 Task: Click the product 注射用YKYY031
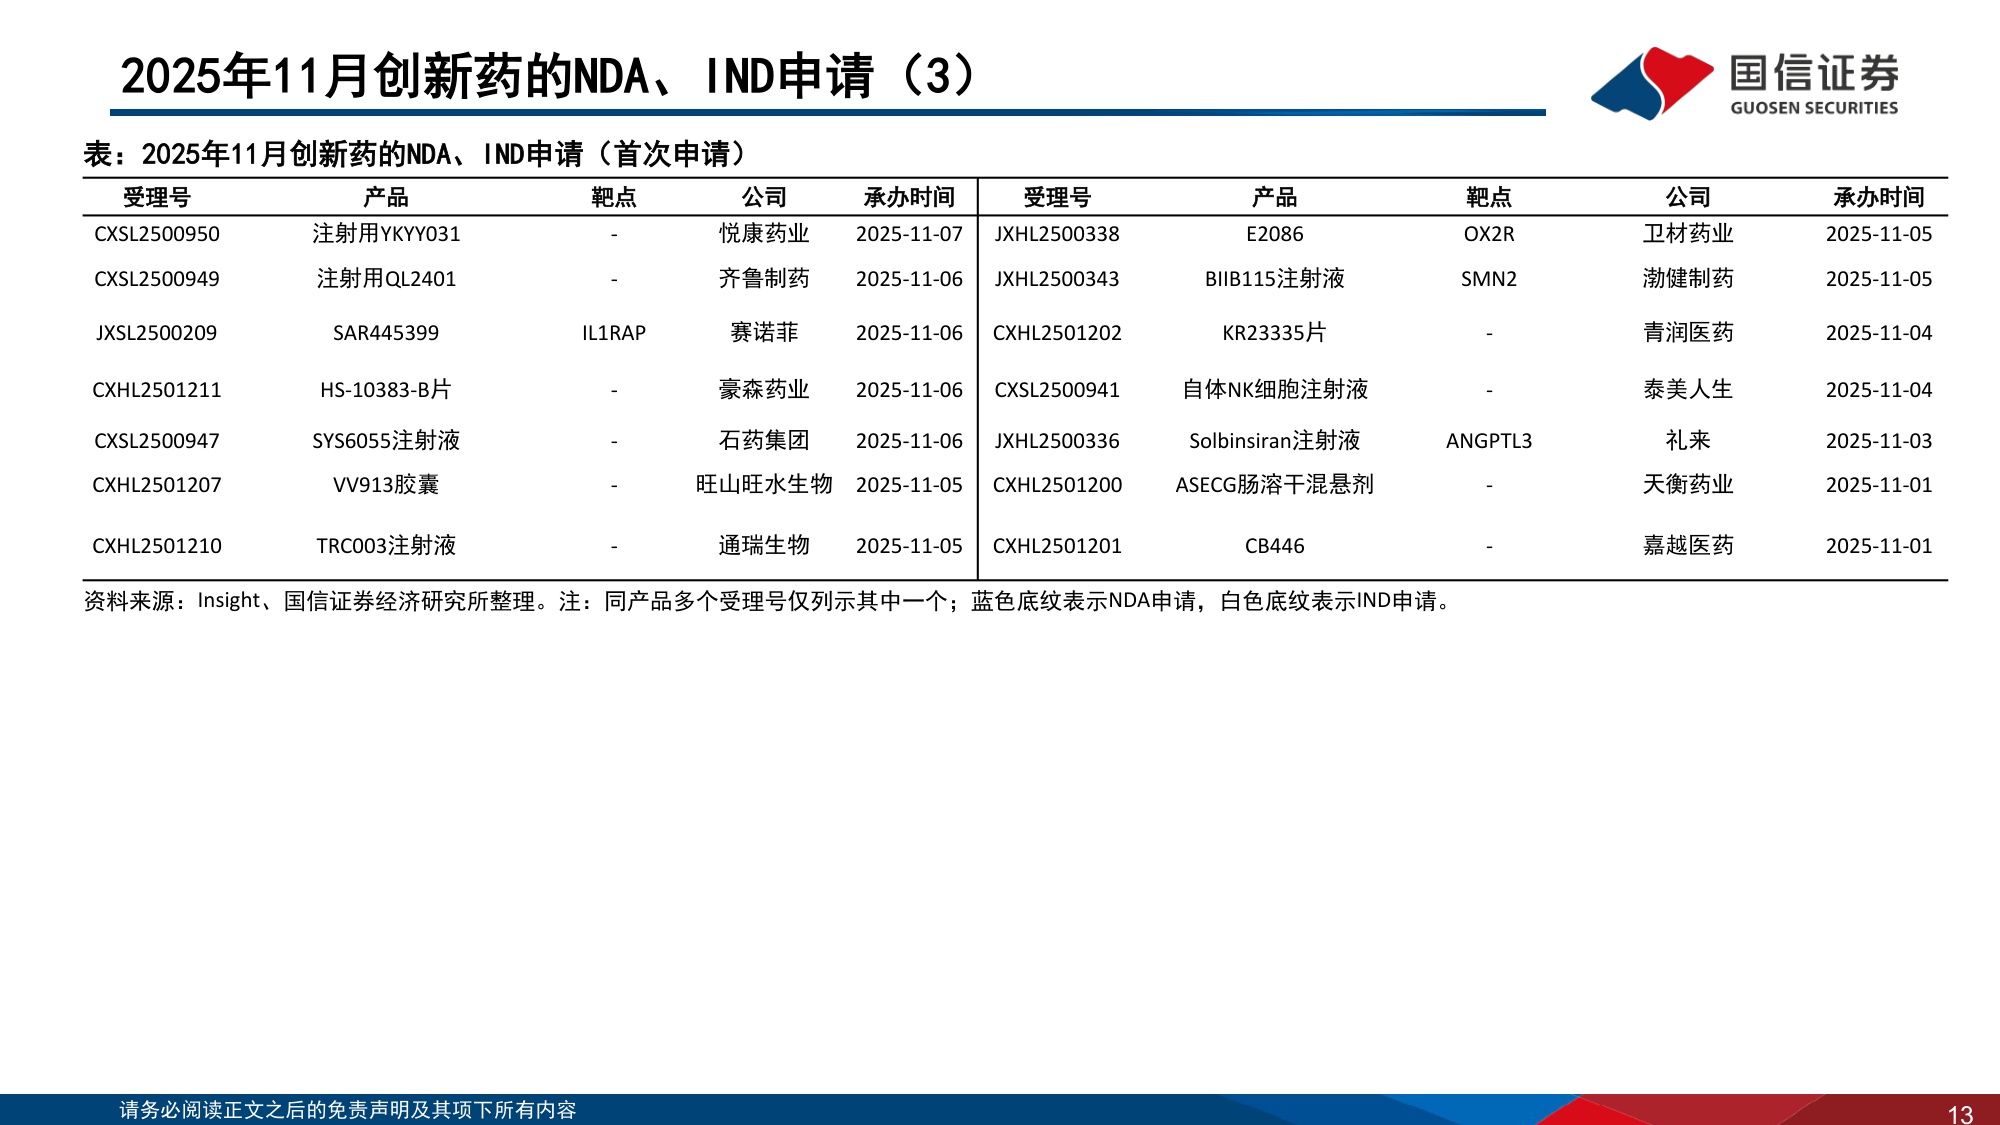point(388,235)
